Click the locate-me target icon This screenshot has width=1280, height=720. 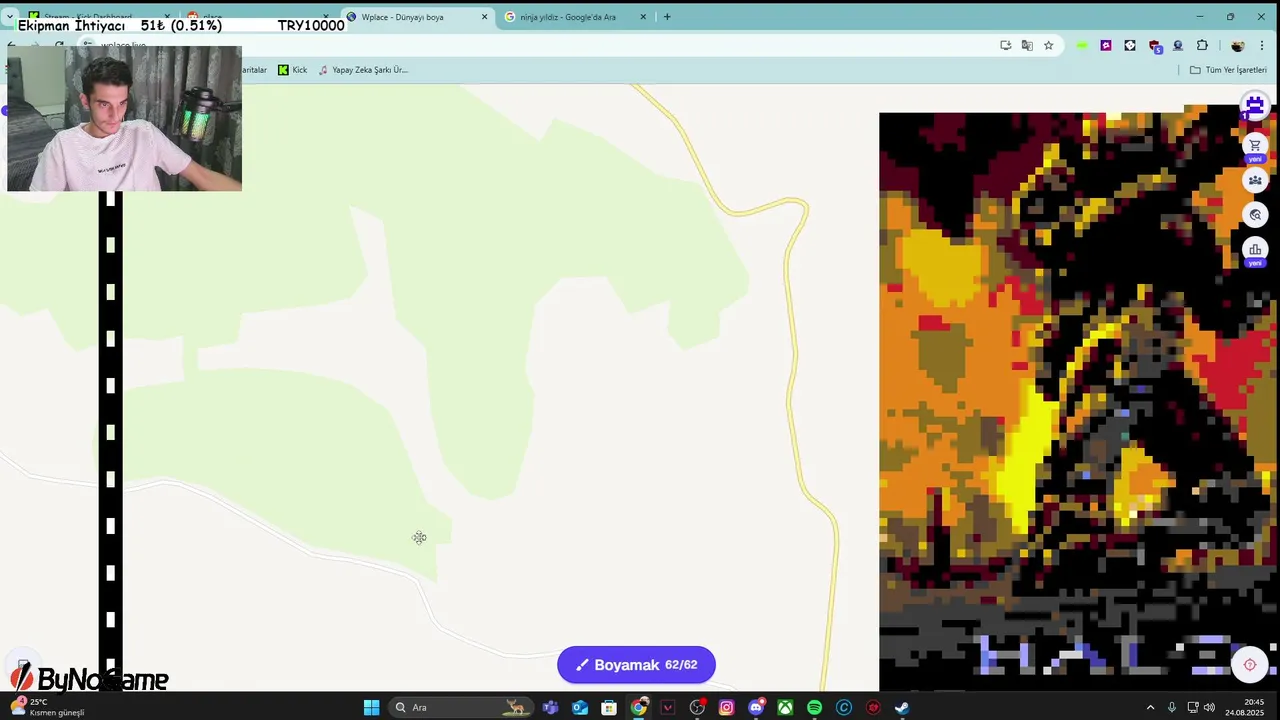1249,665
